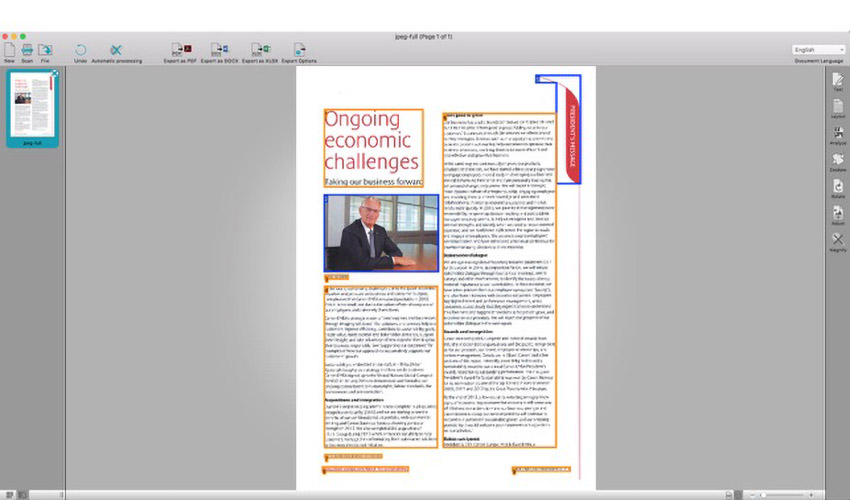Select the left column body text zone below photo
850x500 pixels.
[x=381, y=367]
